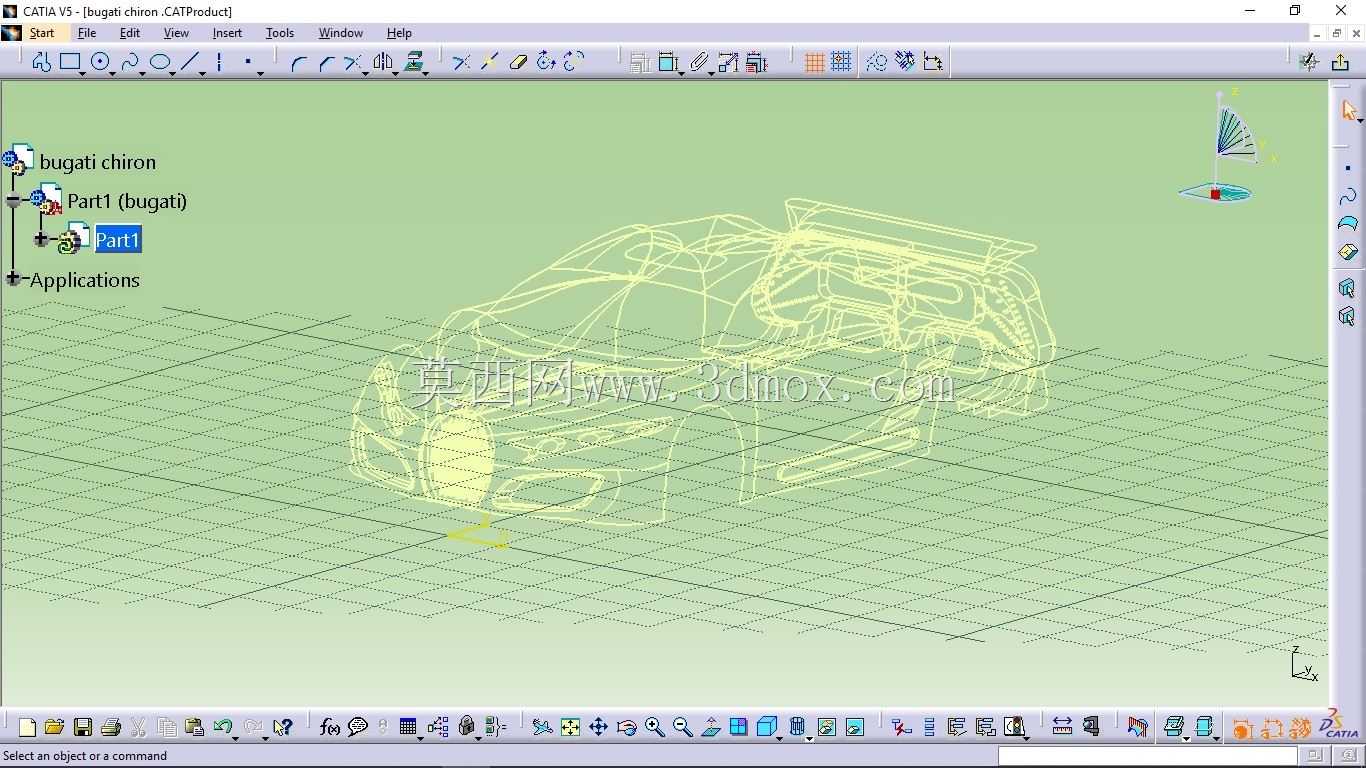Collapse the Part1 (bugati) tree node
Viewport: 1366px width, 768px height.
[13, 200]
